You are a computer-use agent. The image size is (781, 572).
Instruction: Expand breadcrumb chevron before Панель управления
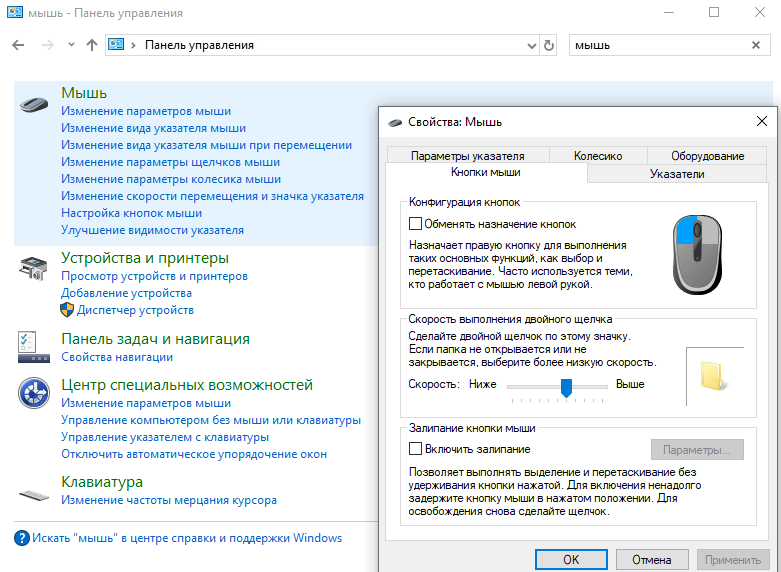133,45
